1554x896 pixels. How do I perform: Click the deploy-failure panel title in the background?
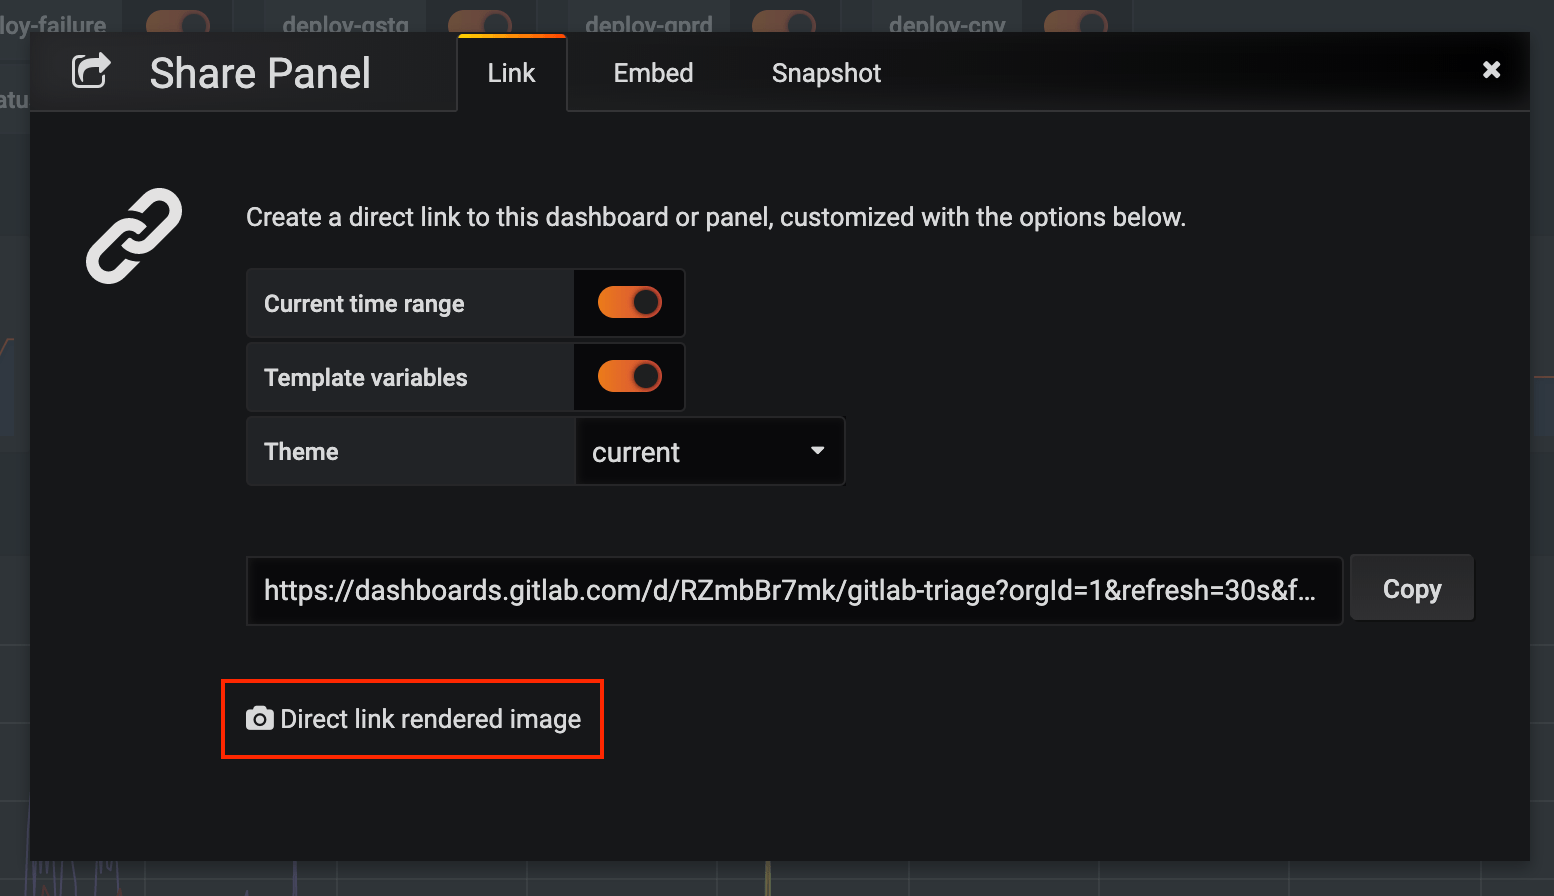point(55,22)
